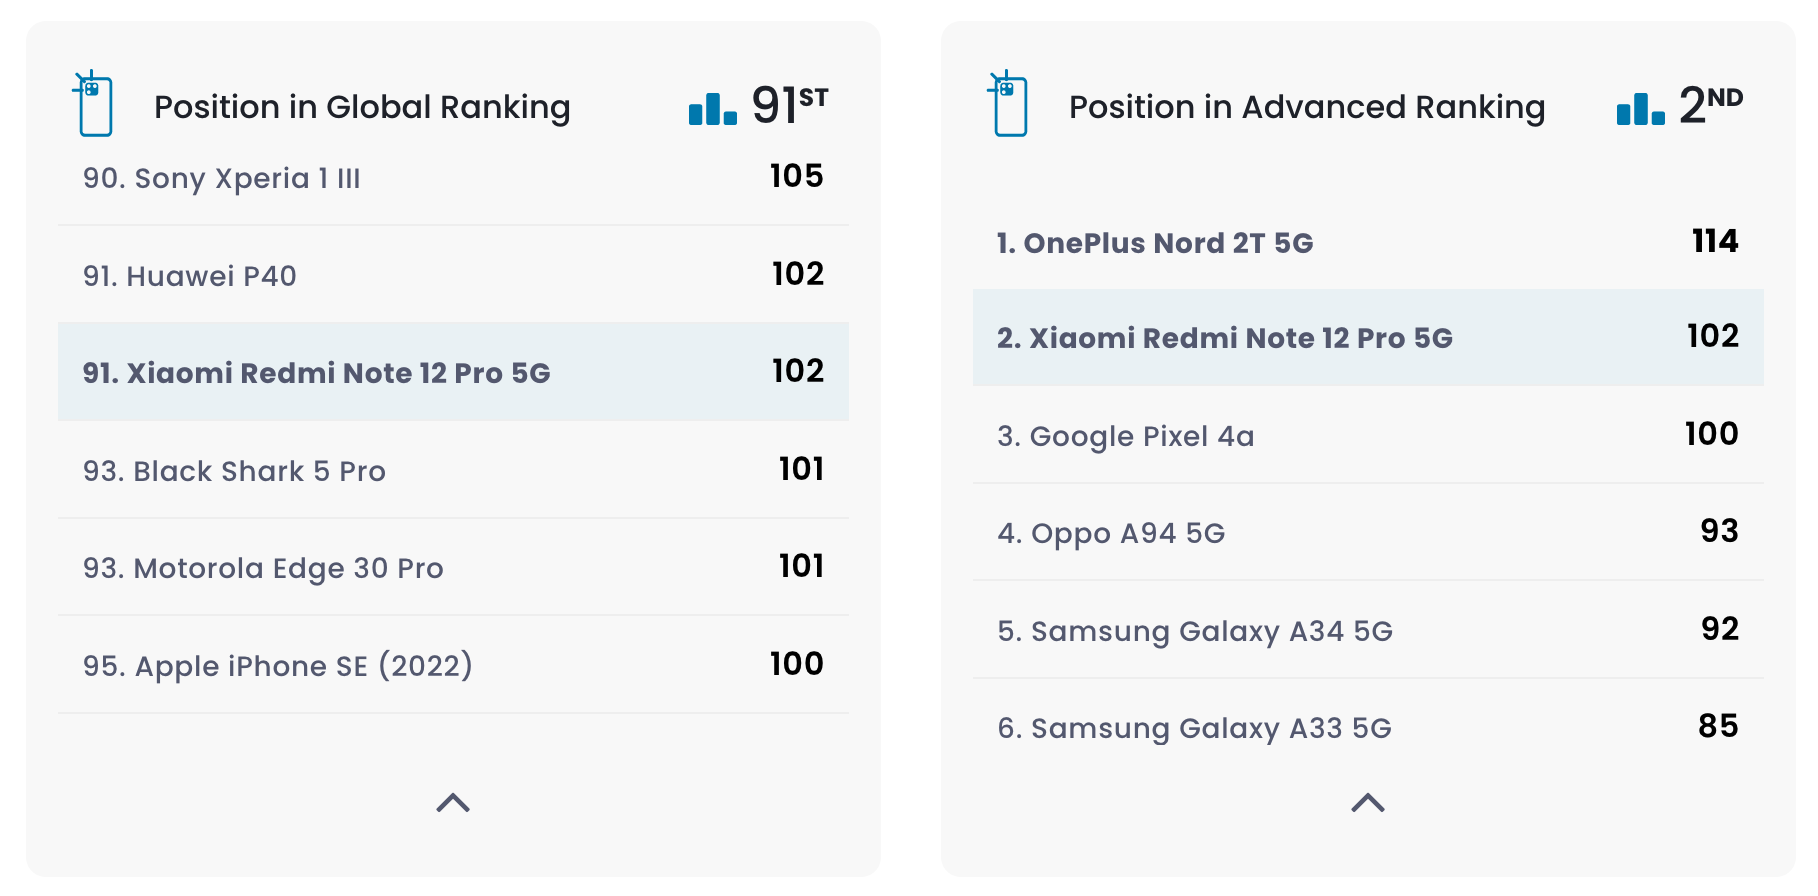
Task: Click the Position in Global Ranking heading
Action: point(362,107)
